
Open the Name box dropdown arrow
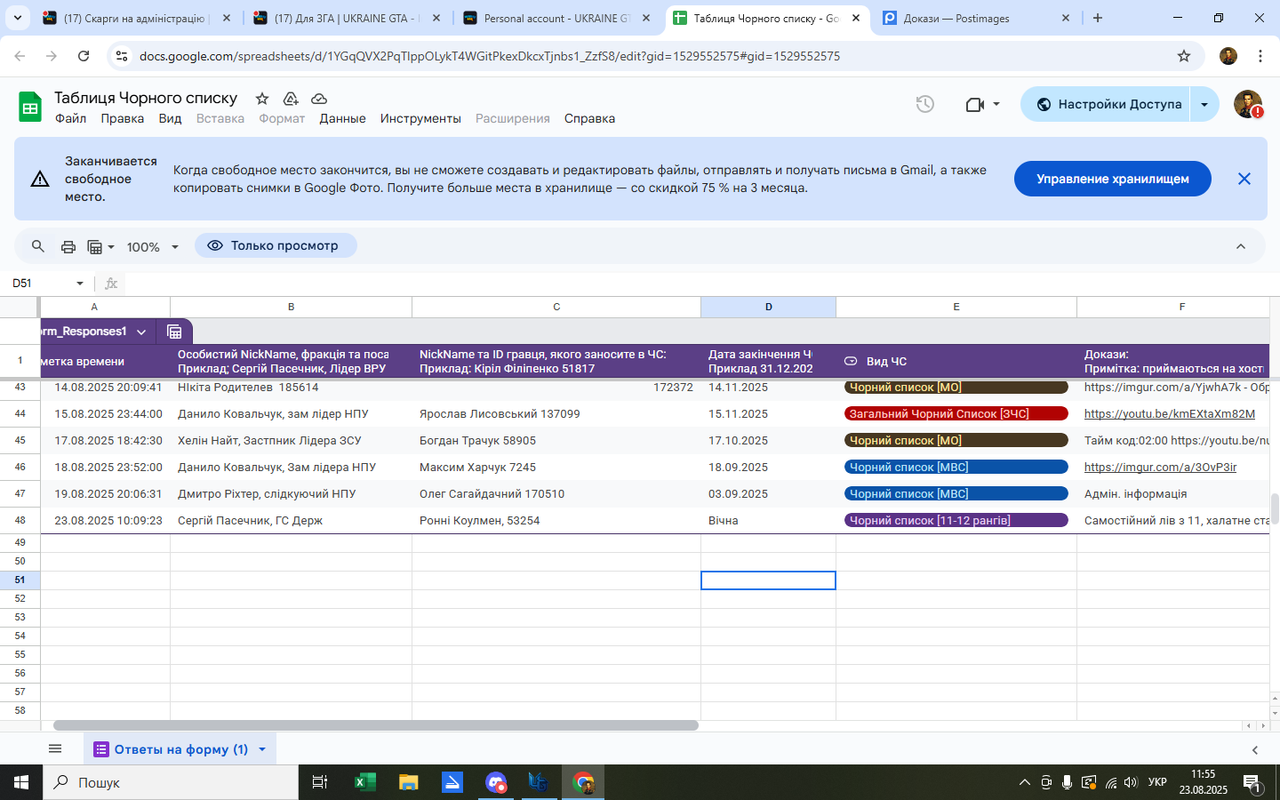80,283
